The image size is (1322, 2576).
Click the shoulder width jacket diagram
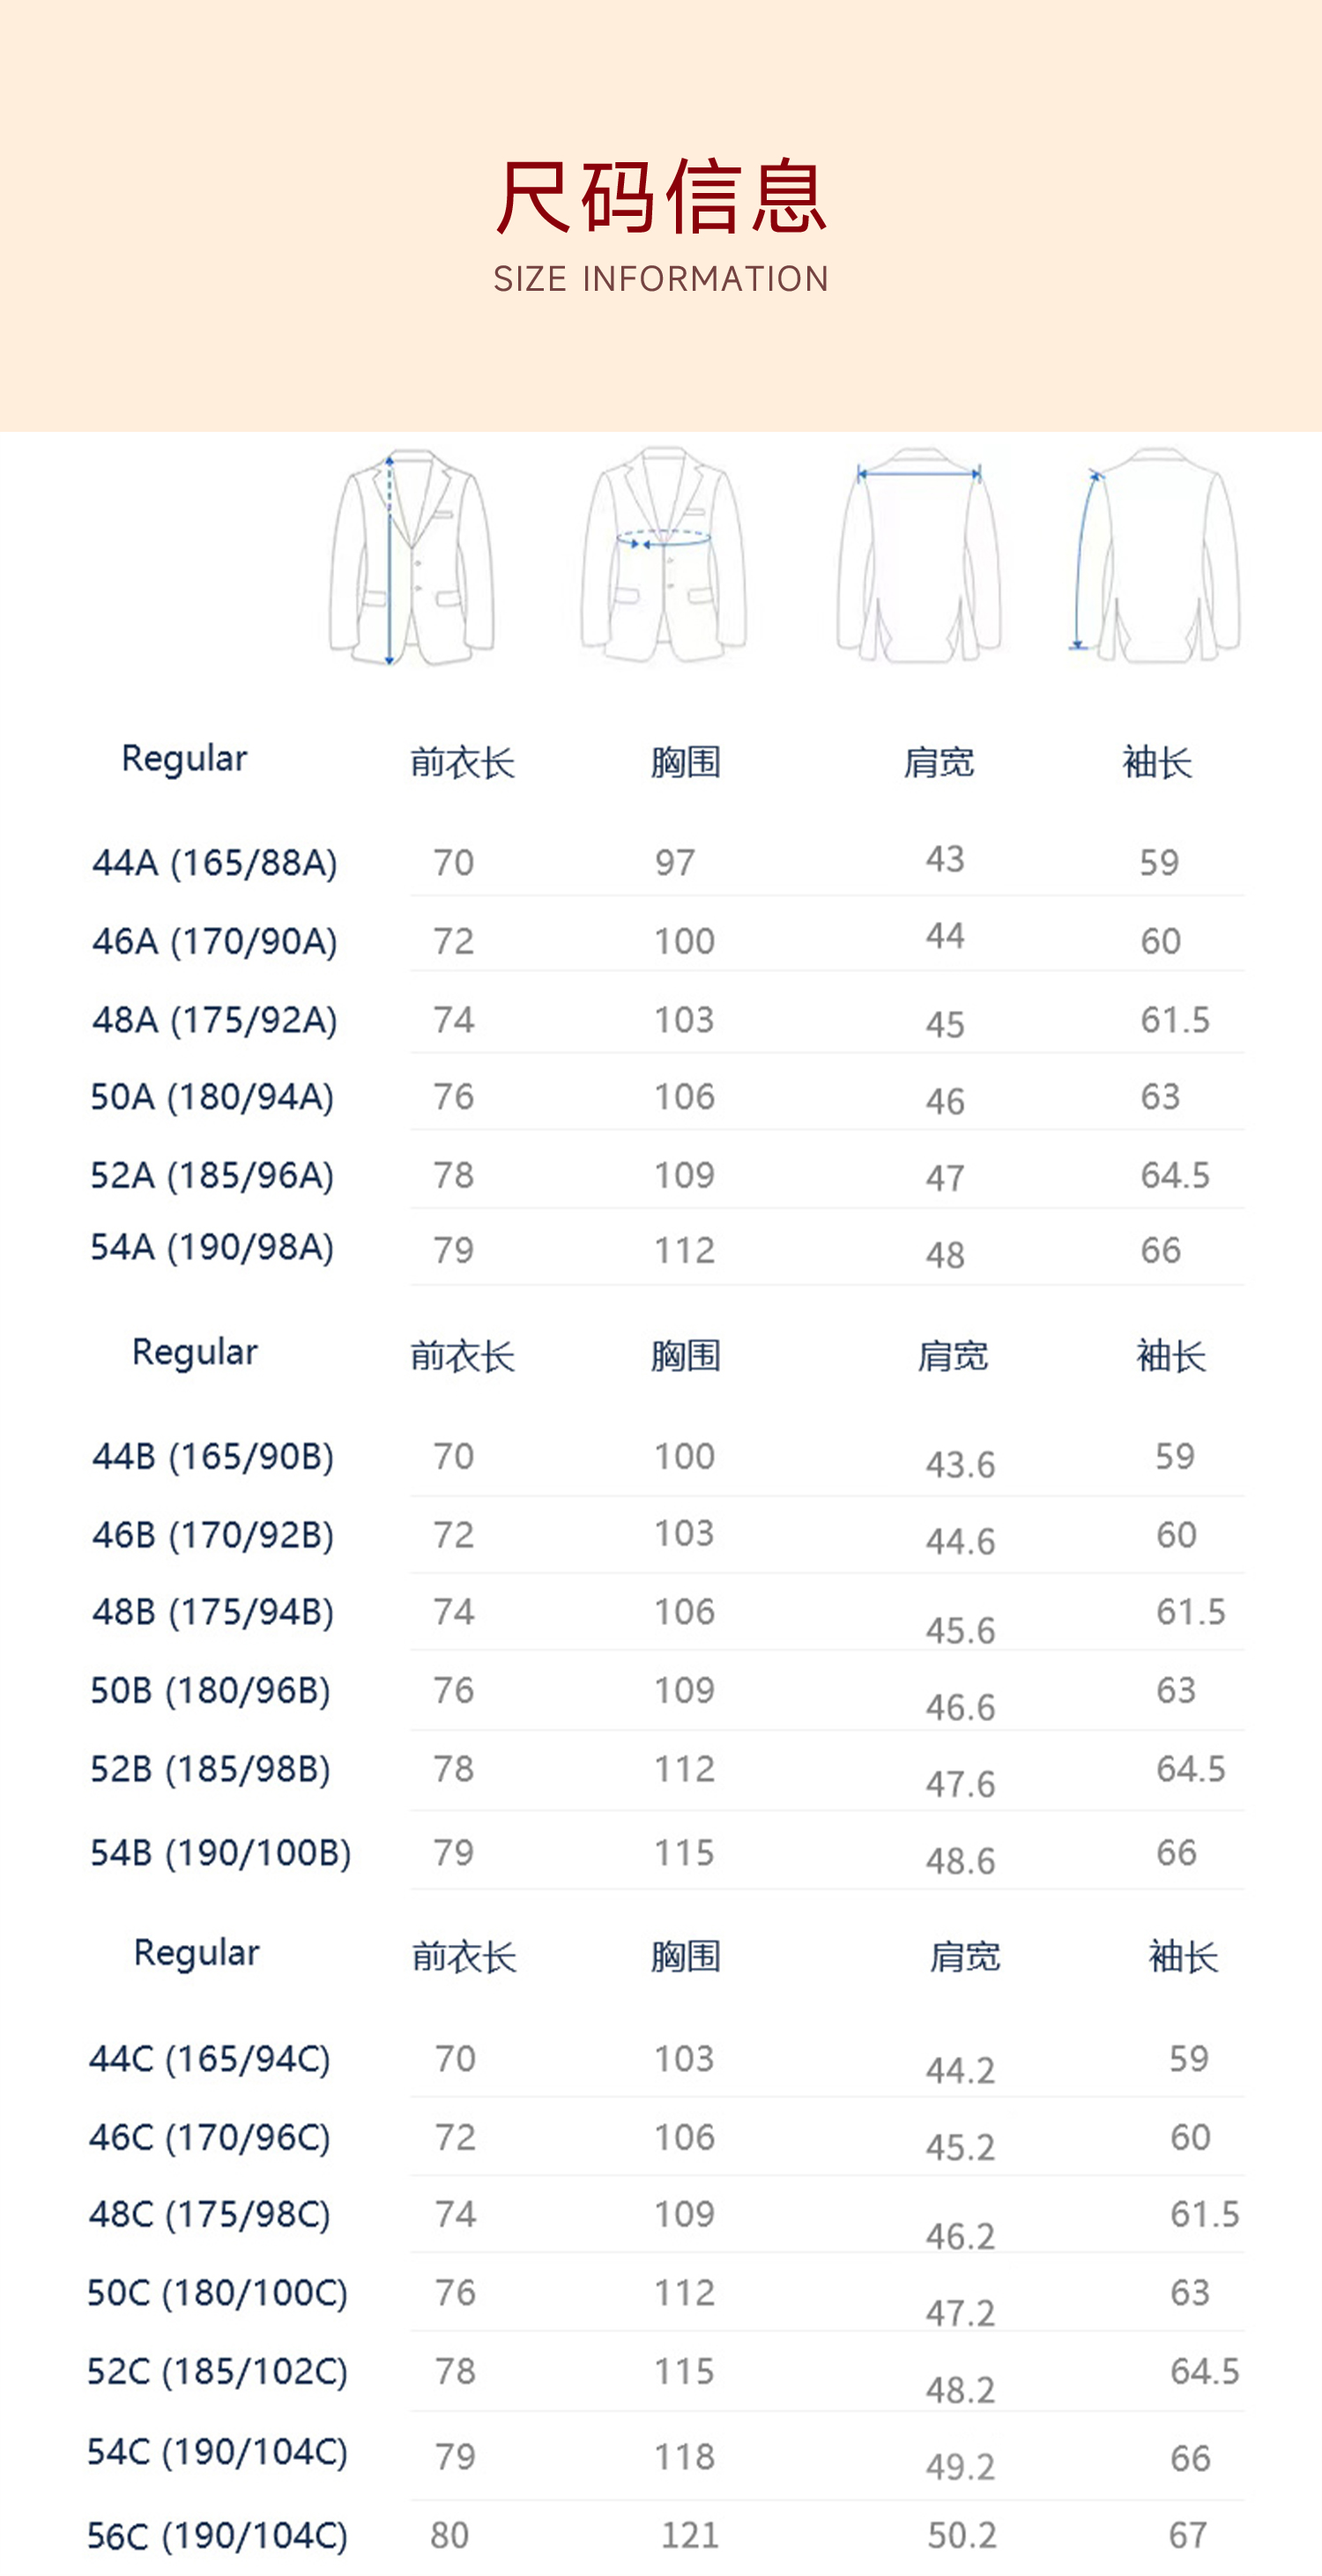tap(918, 555)
